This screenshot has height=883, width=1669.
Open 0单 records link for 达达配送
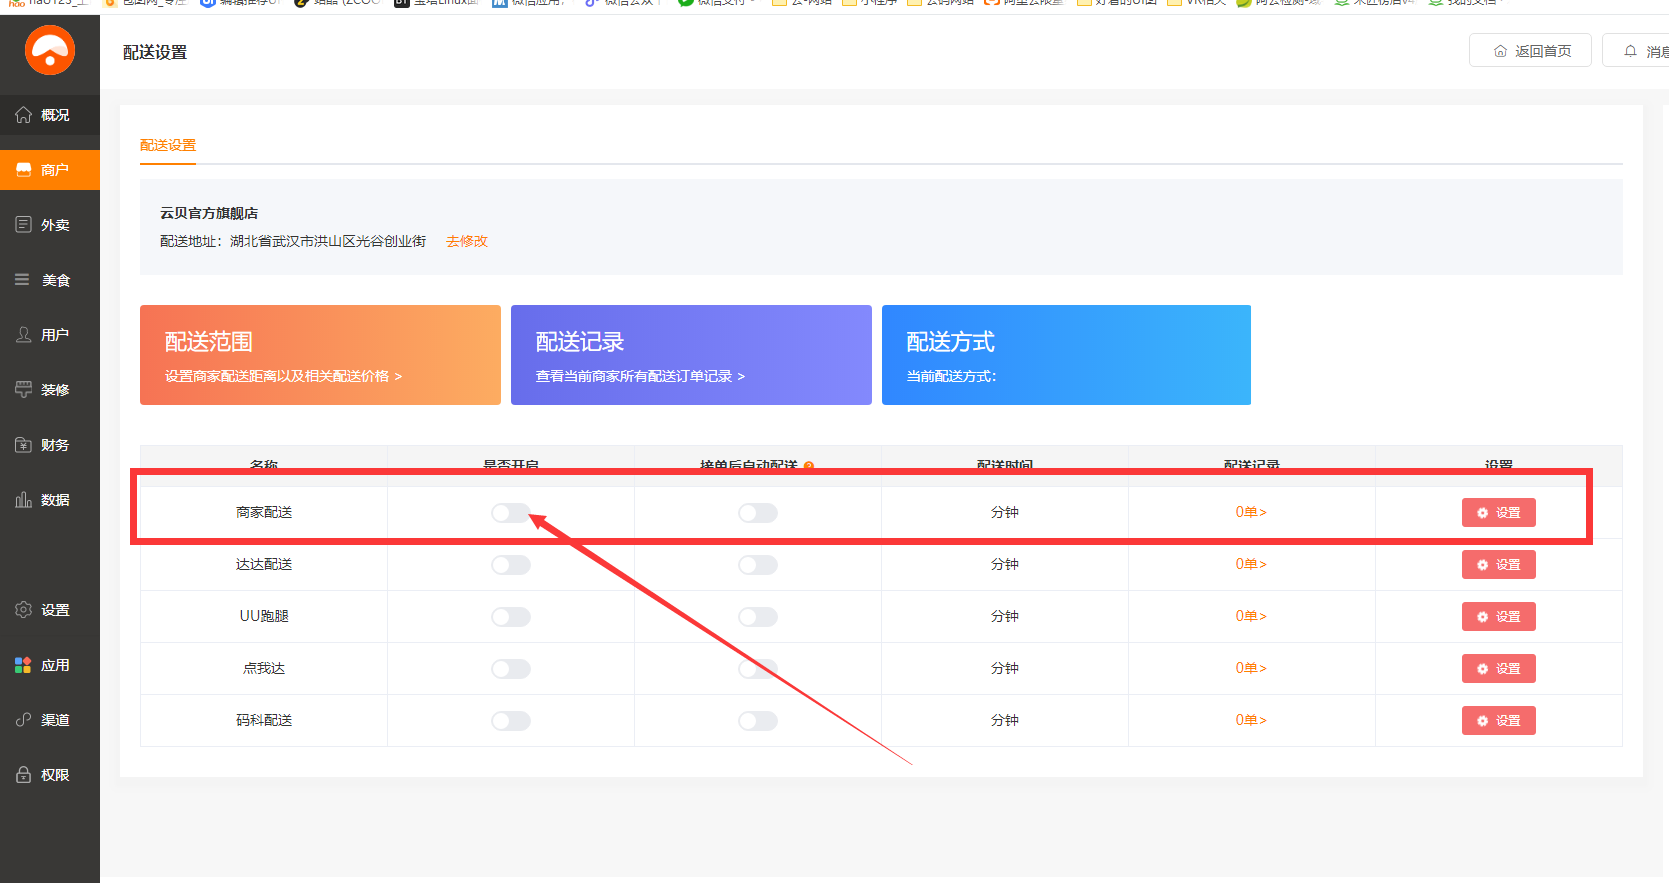1251,564
